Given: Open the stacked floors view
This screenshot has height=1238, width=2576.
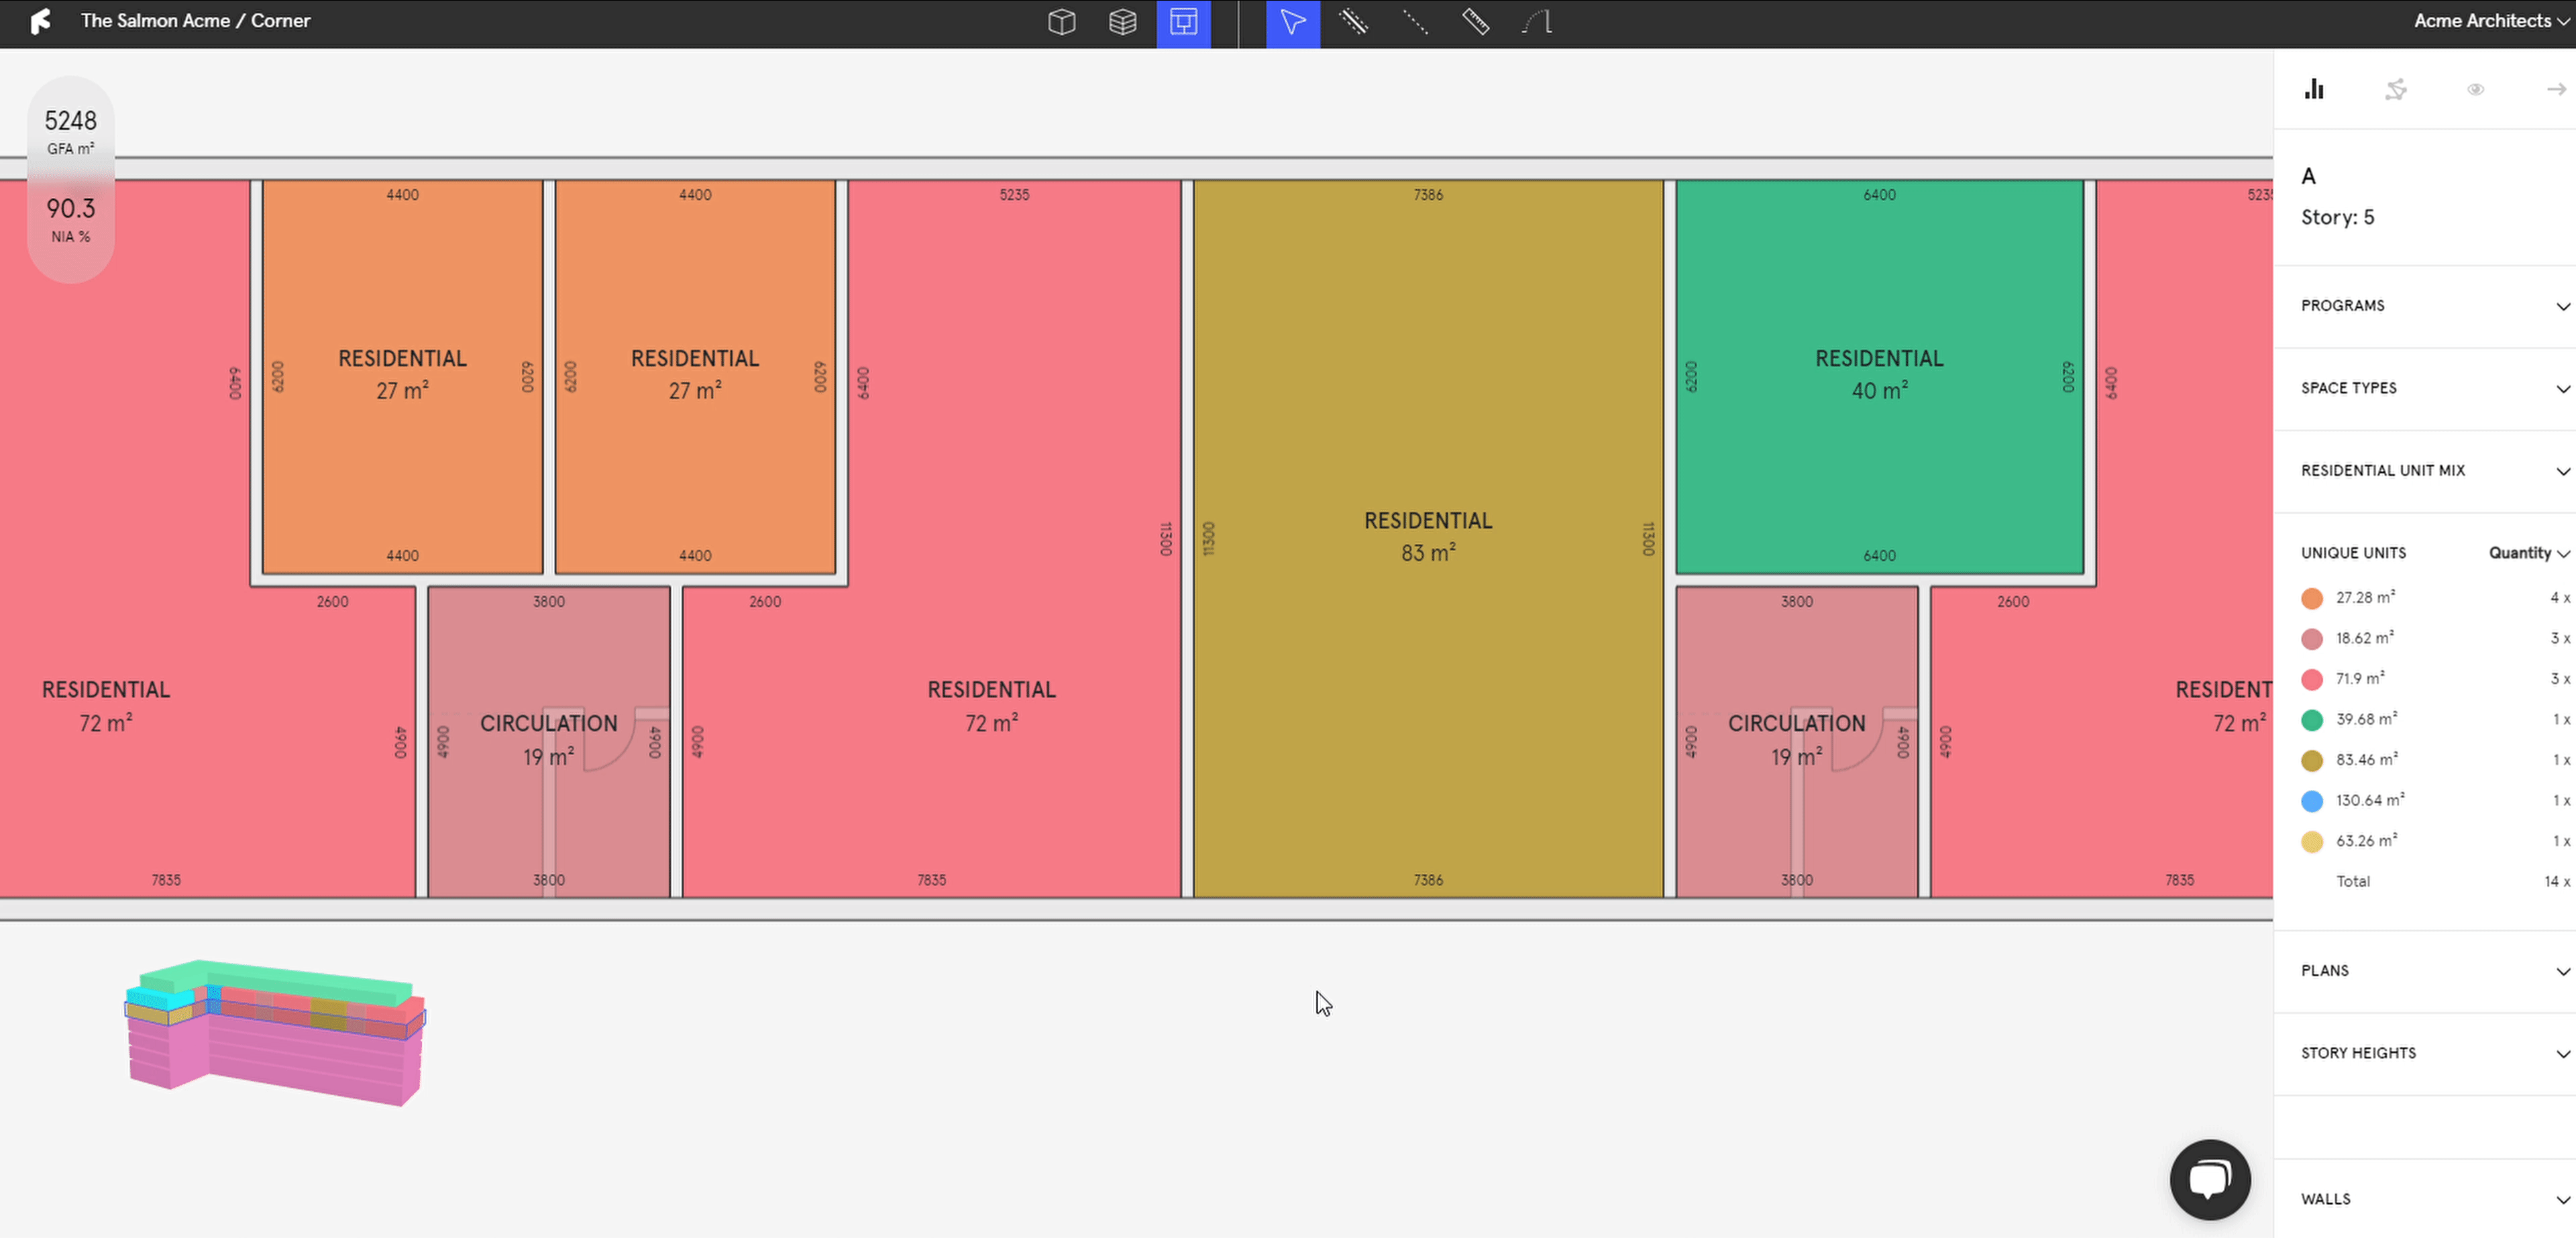Looking at the screenshot, I should pyautogui.click(x=1122, y=22).
